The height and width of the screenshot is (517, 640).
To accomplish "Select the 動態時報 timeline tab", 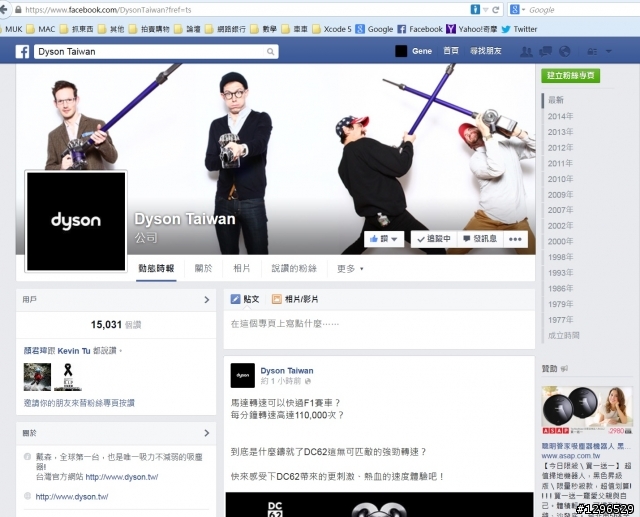I will (156, 268).
